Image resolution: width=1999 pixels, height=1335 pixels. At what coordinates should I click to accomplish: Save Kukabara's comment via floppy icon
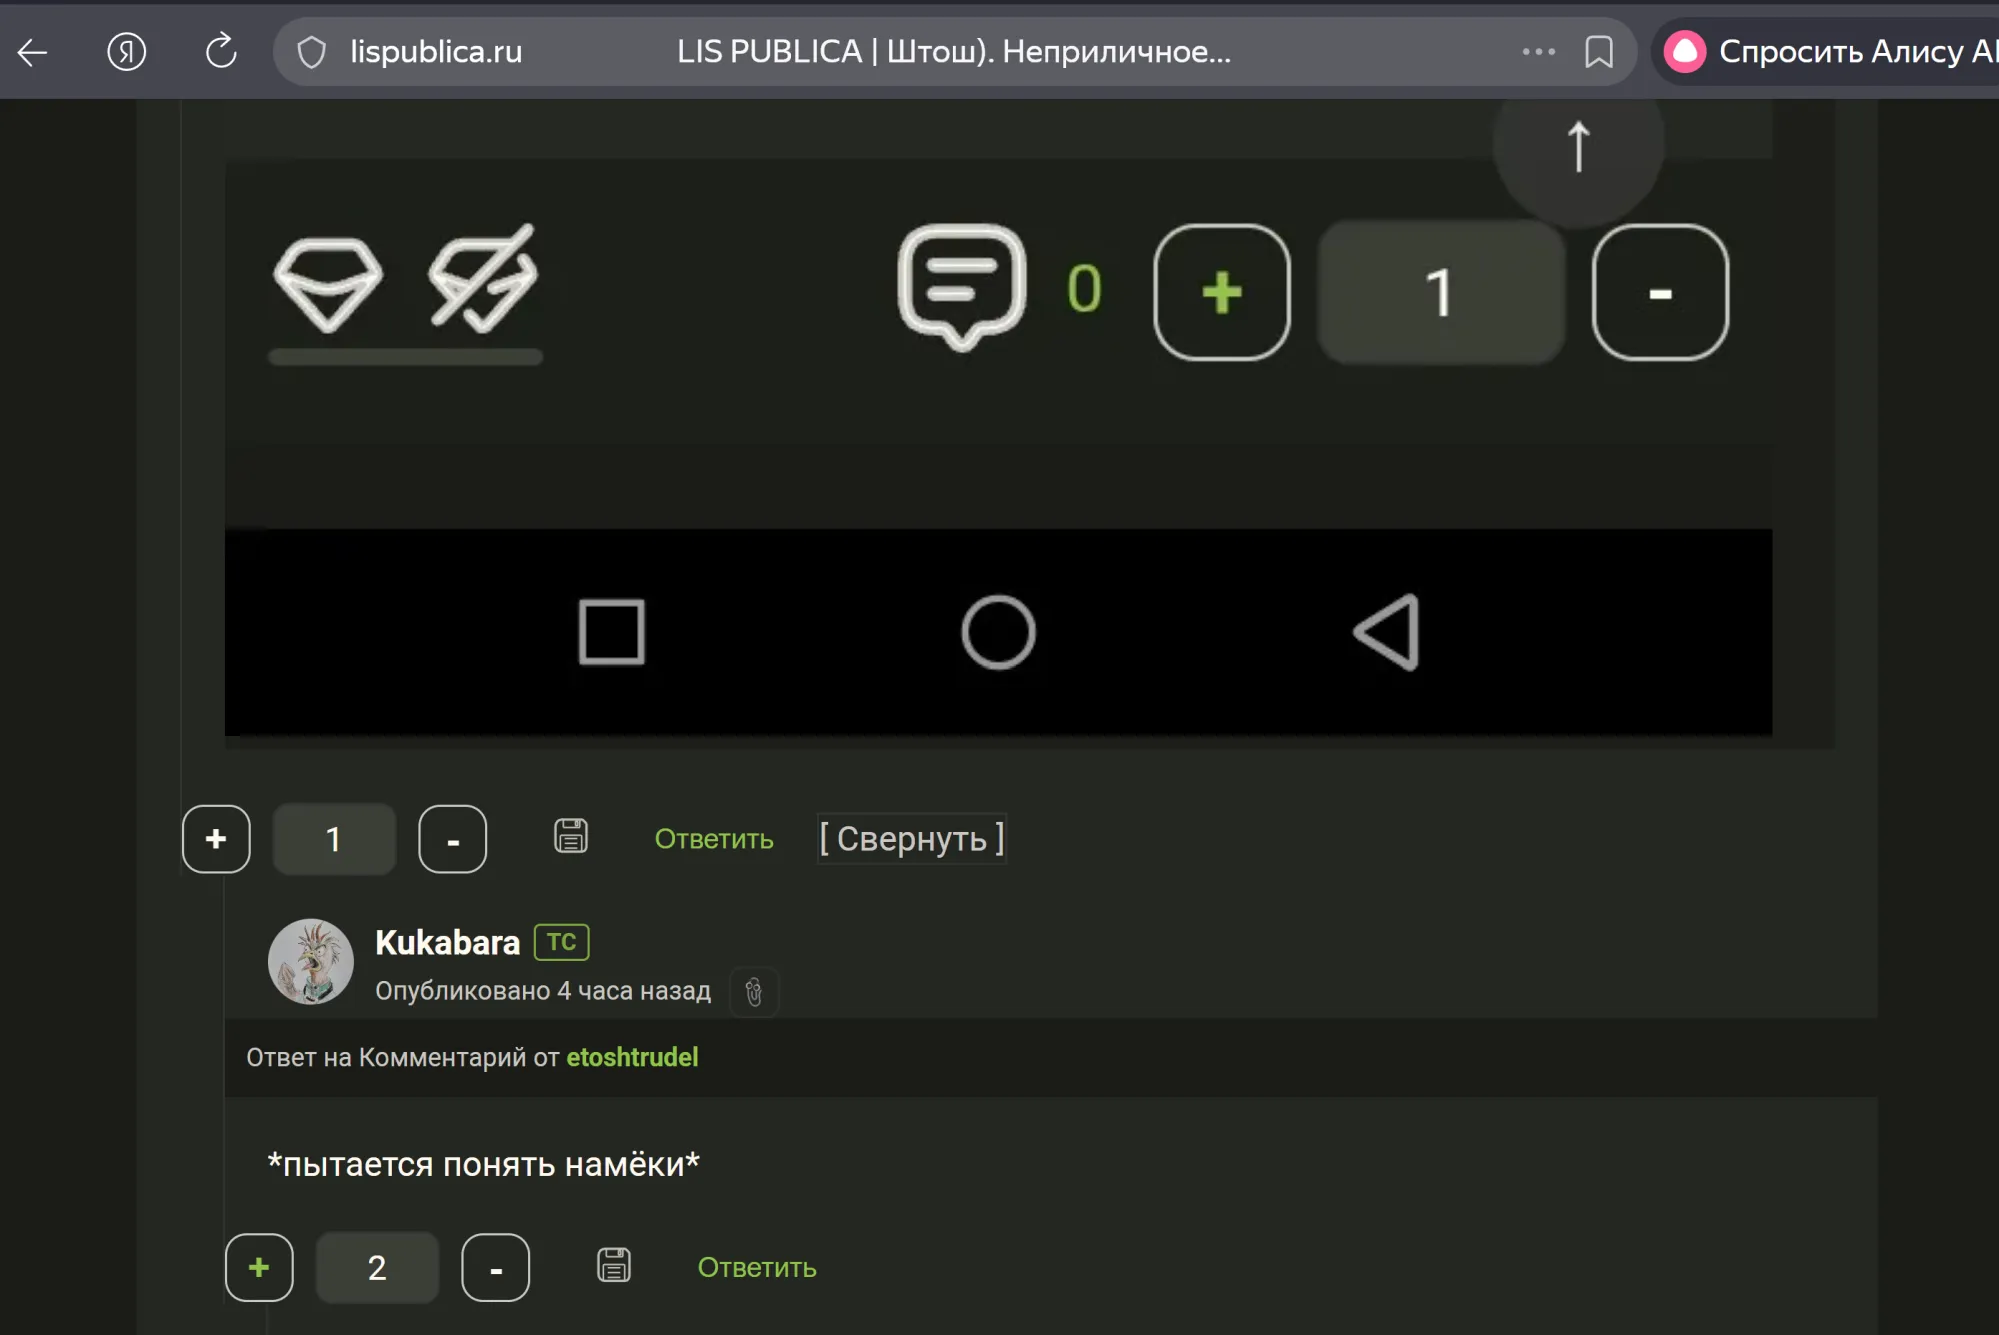[614, 1266]
